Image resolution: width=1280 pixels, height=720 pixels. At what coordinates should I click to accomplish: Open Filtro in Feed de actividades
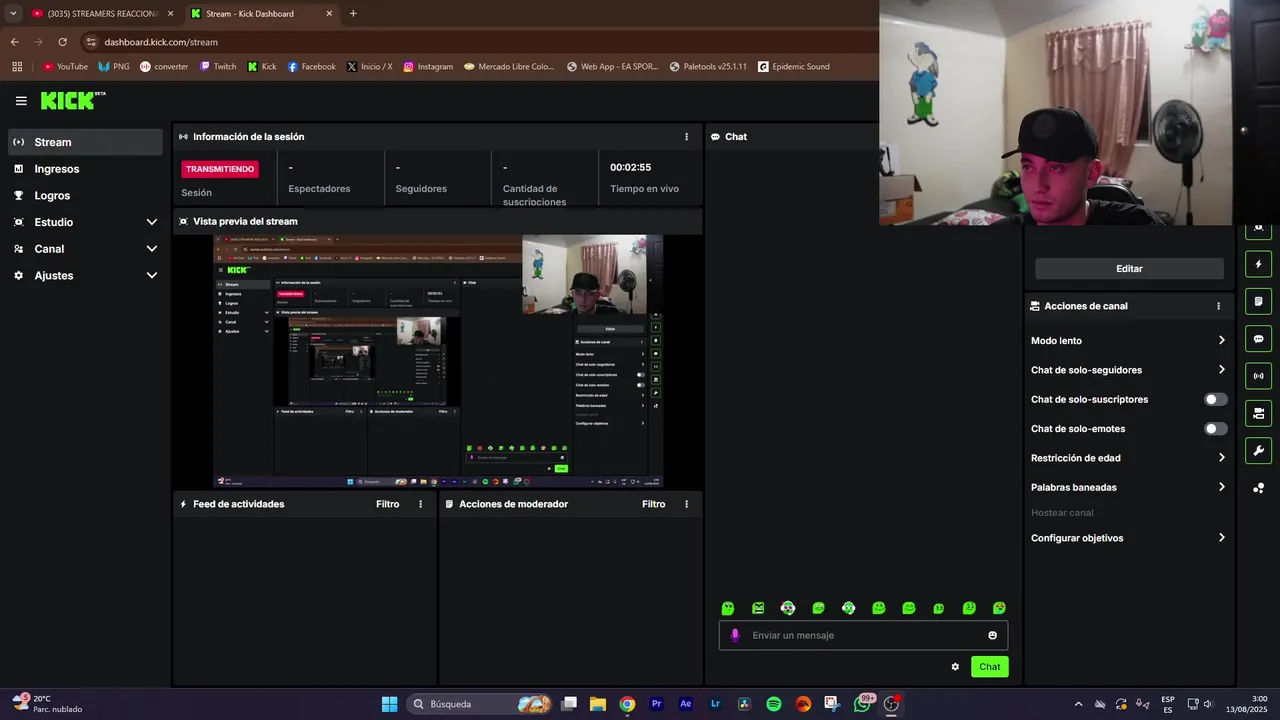point(387,504)
